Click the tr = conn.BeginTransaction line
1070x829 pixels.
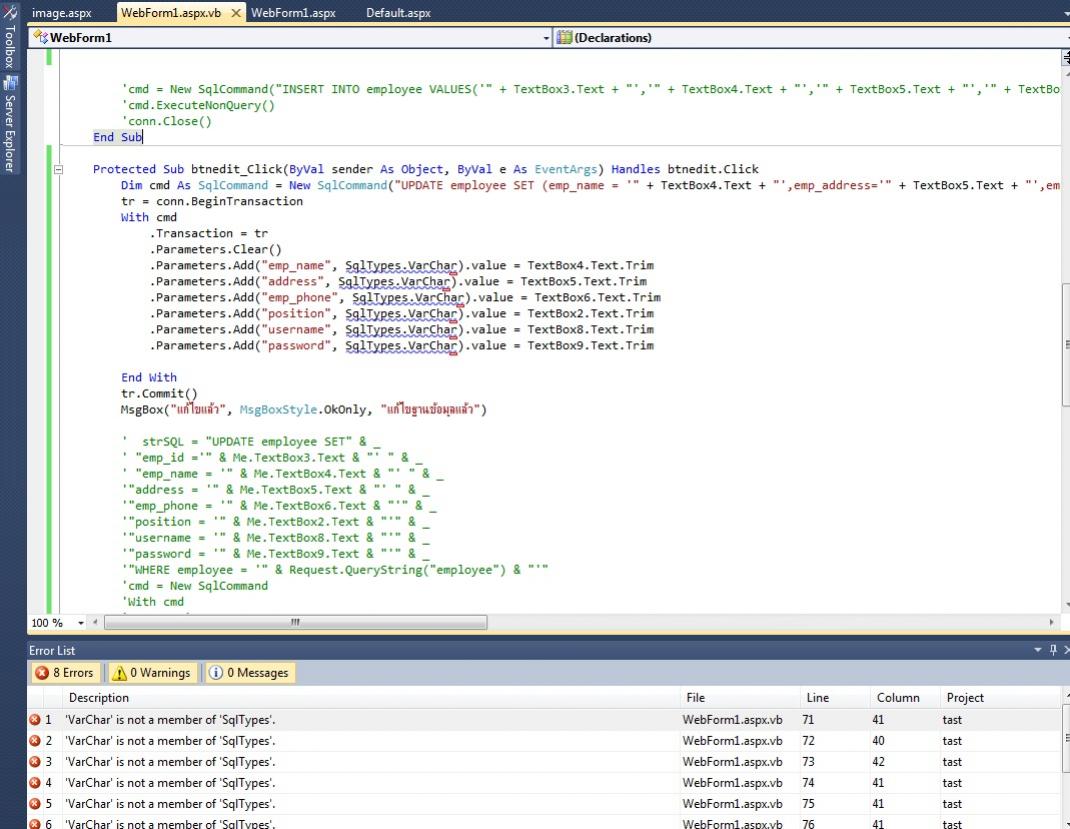(x=212, y=201)
